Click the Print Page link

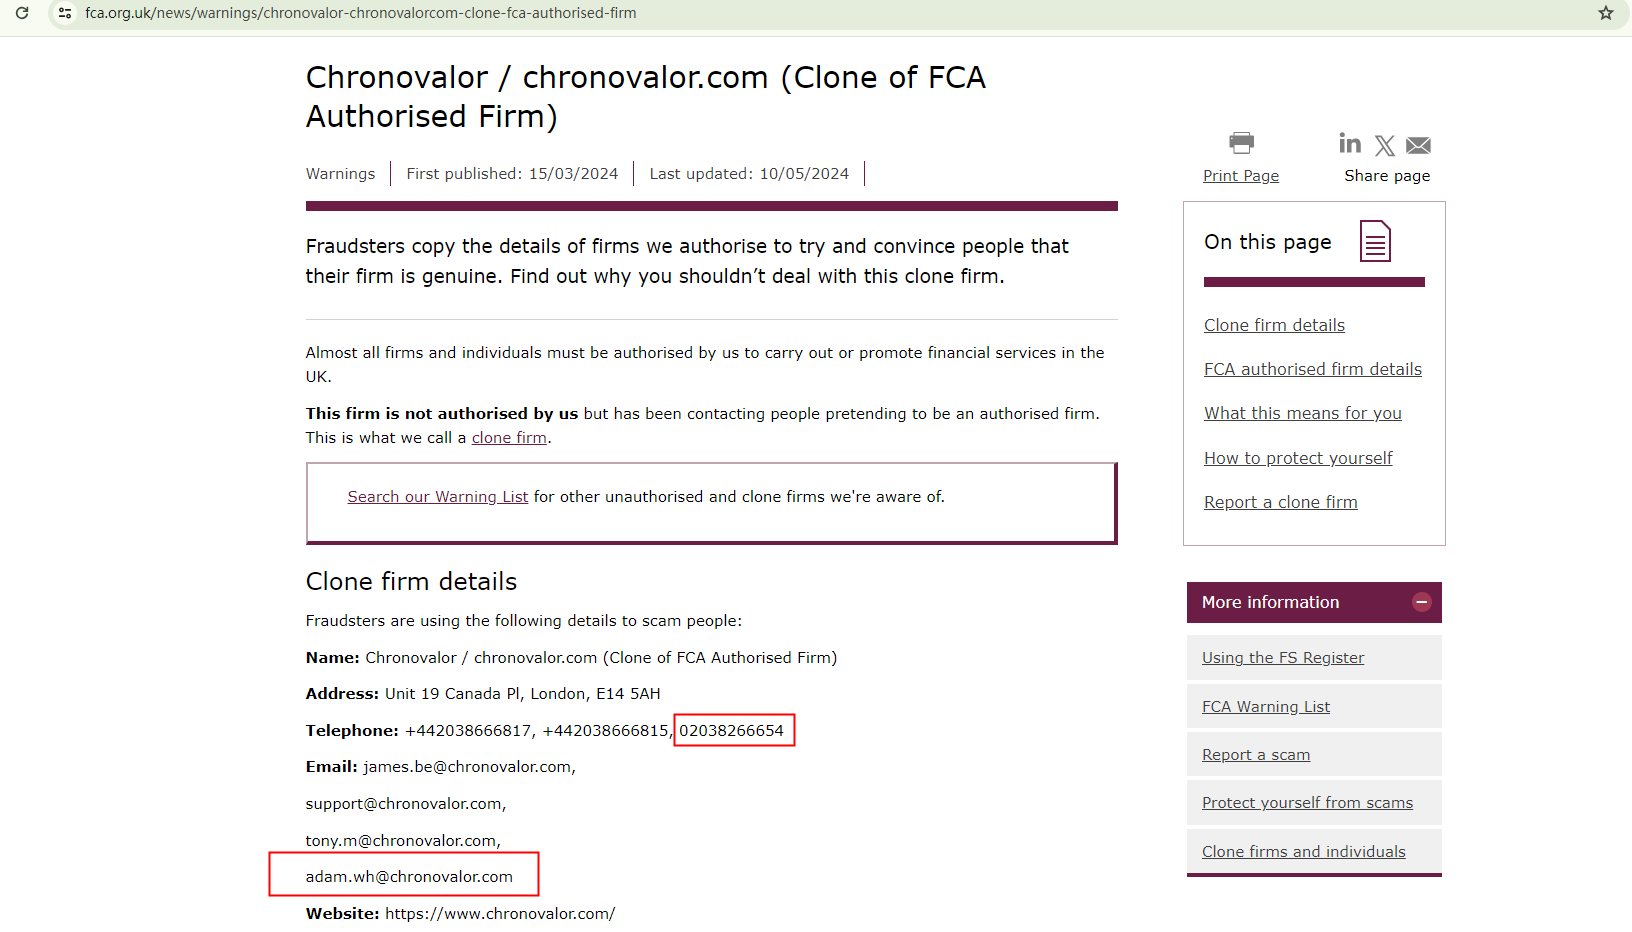(x=1240, y=176)
